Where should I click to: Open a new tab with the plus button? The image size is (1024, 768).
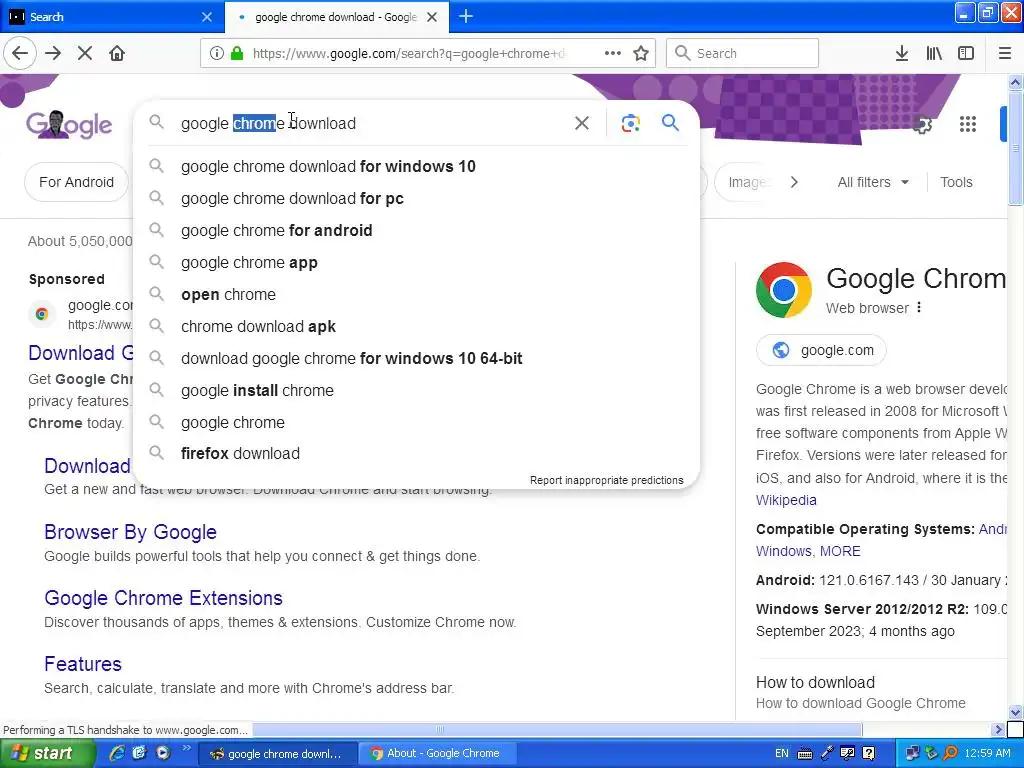[x=466, y=17]
